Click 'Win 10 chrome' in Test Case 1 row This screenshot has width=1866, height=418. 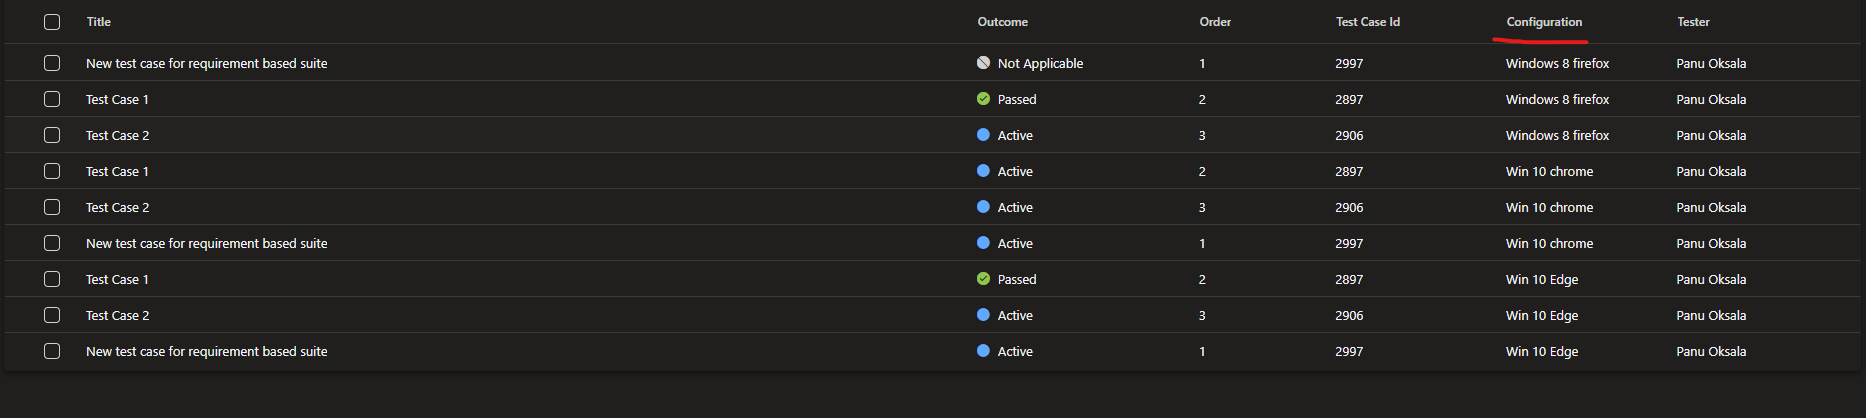click(1549, 171)
